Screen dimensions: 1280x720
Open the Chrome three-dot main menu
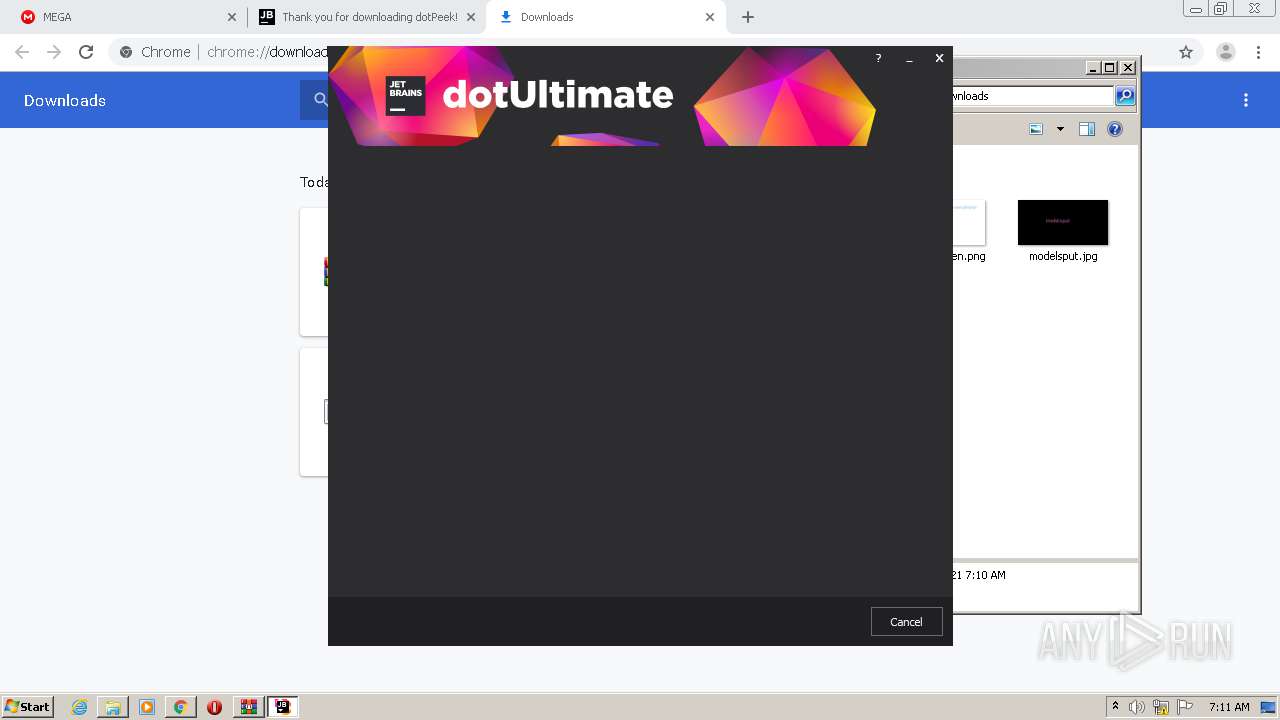tap(1258, 52)
